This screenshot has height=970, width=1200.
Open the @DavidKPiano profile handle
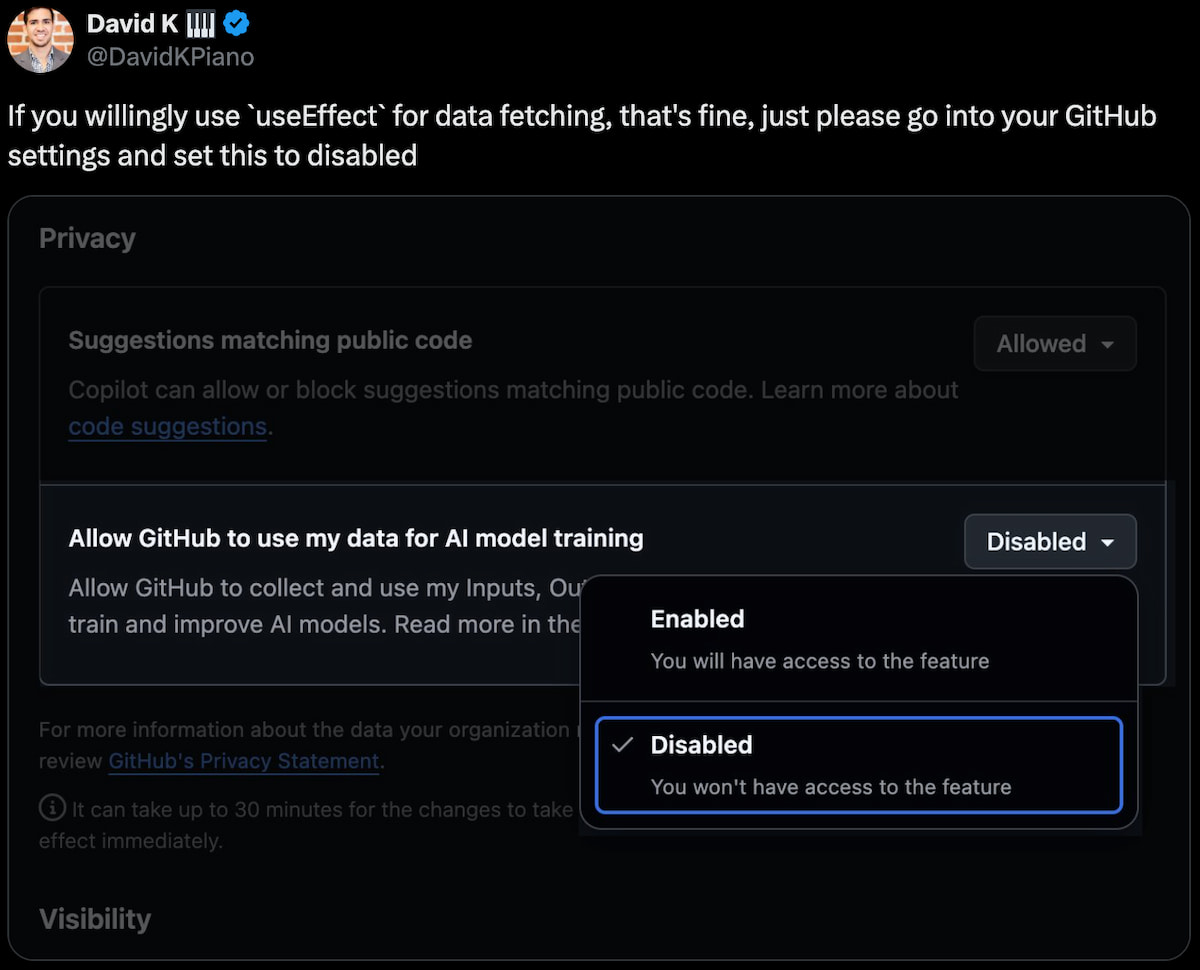click(x=171, y=57)
